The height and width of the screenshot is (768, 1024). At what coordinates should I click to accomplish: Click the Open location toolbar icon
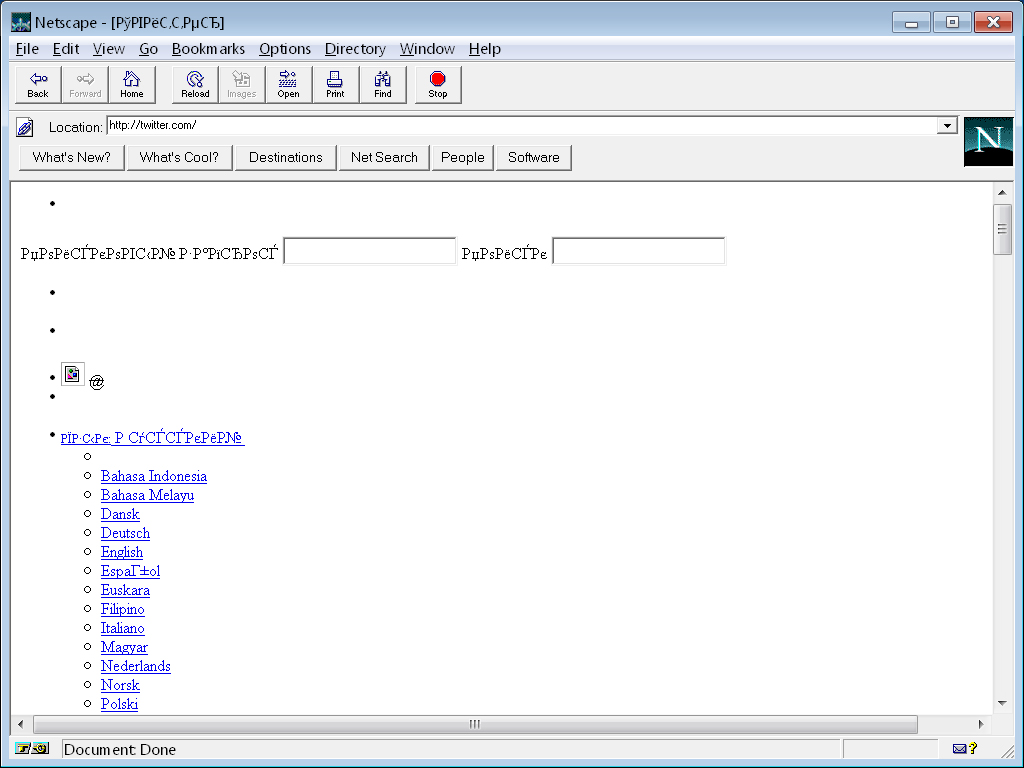(x=288, y=85)
